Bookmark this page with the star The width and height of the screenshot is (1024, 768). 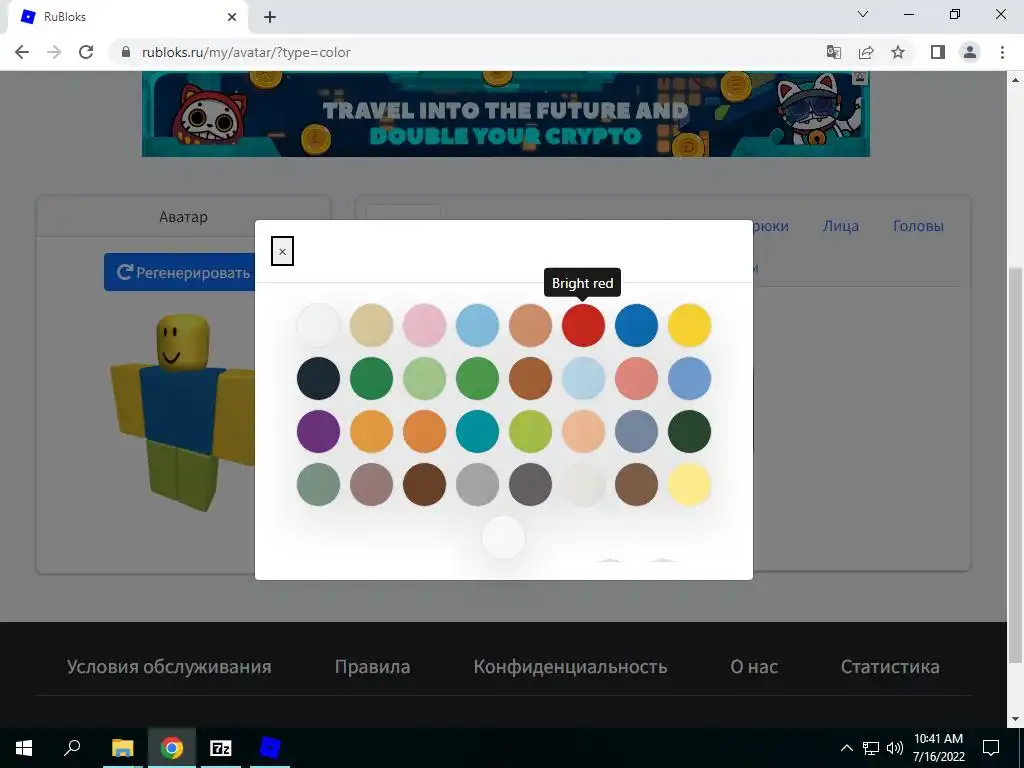tap(898, 52)
